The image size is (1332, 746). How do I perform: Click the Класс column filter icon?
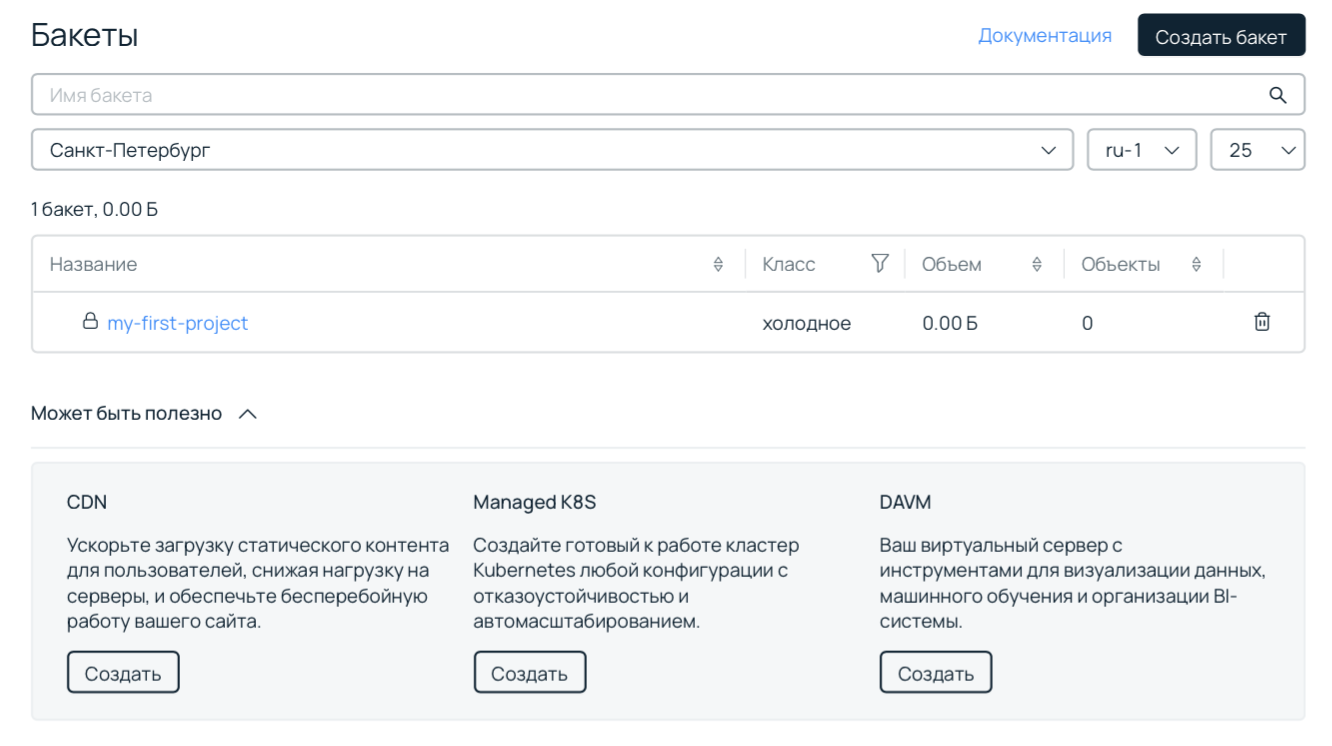pyautogui.click(x=879, y=264)
